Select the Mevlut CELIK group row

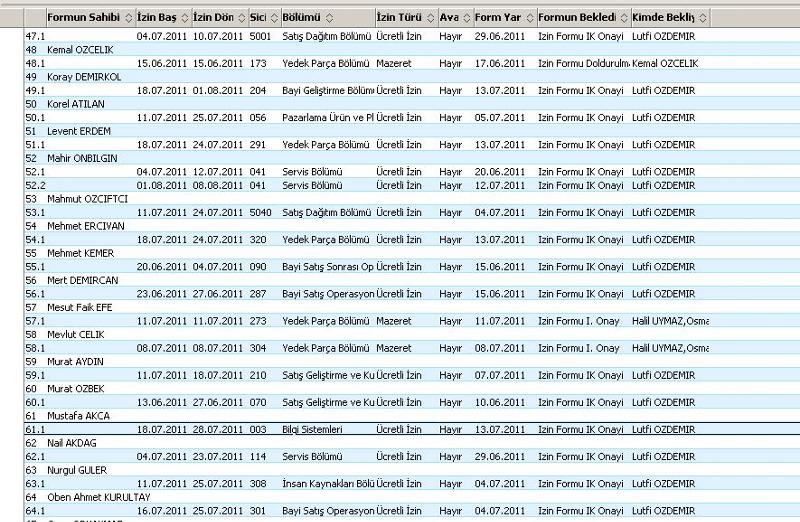[412, 334]
